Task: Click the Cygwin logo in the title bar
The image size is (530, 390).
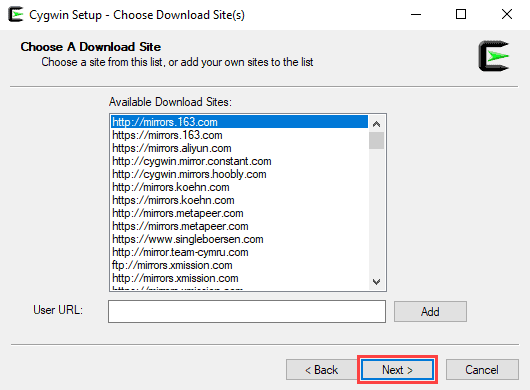Action: click(16, 15)
